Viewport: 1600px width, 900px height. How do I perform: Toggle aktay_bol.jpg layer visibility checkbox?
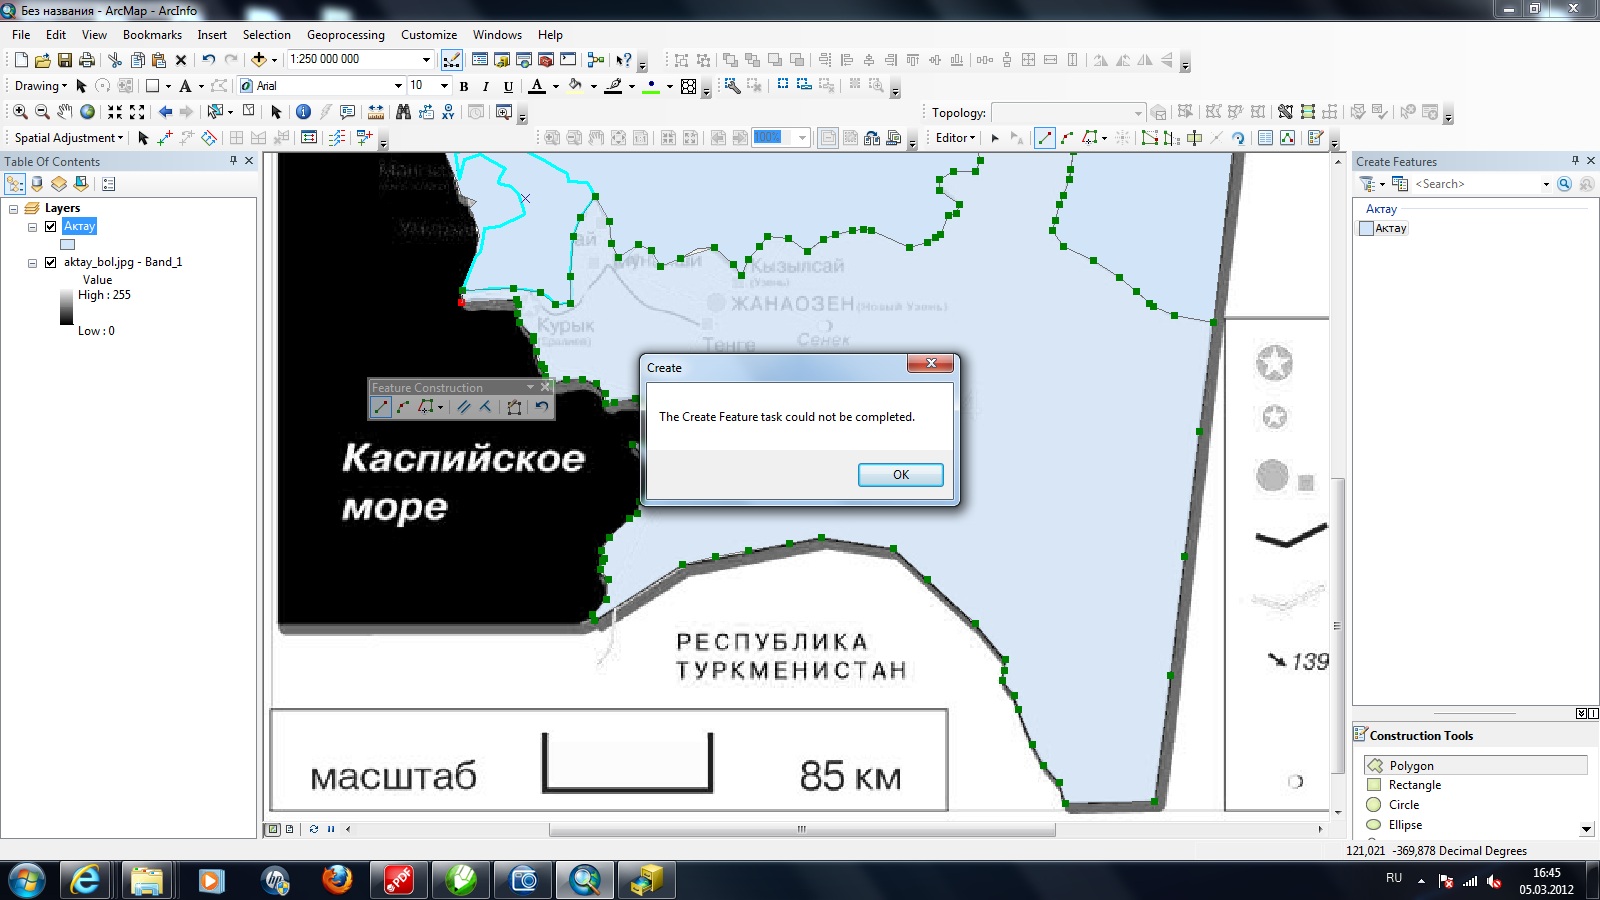tap(51, 262)
